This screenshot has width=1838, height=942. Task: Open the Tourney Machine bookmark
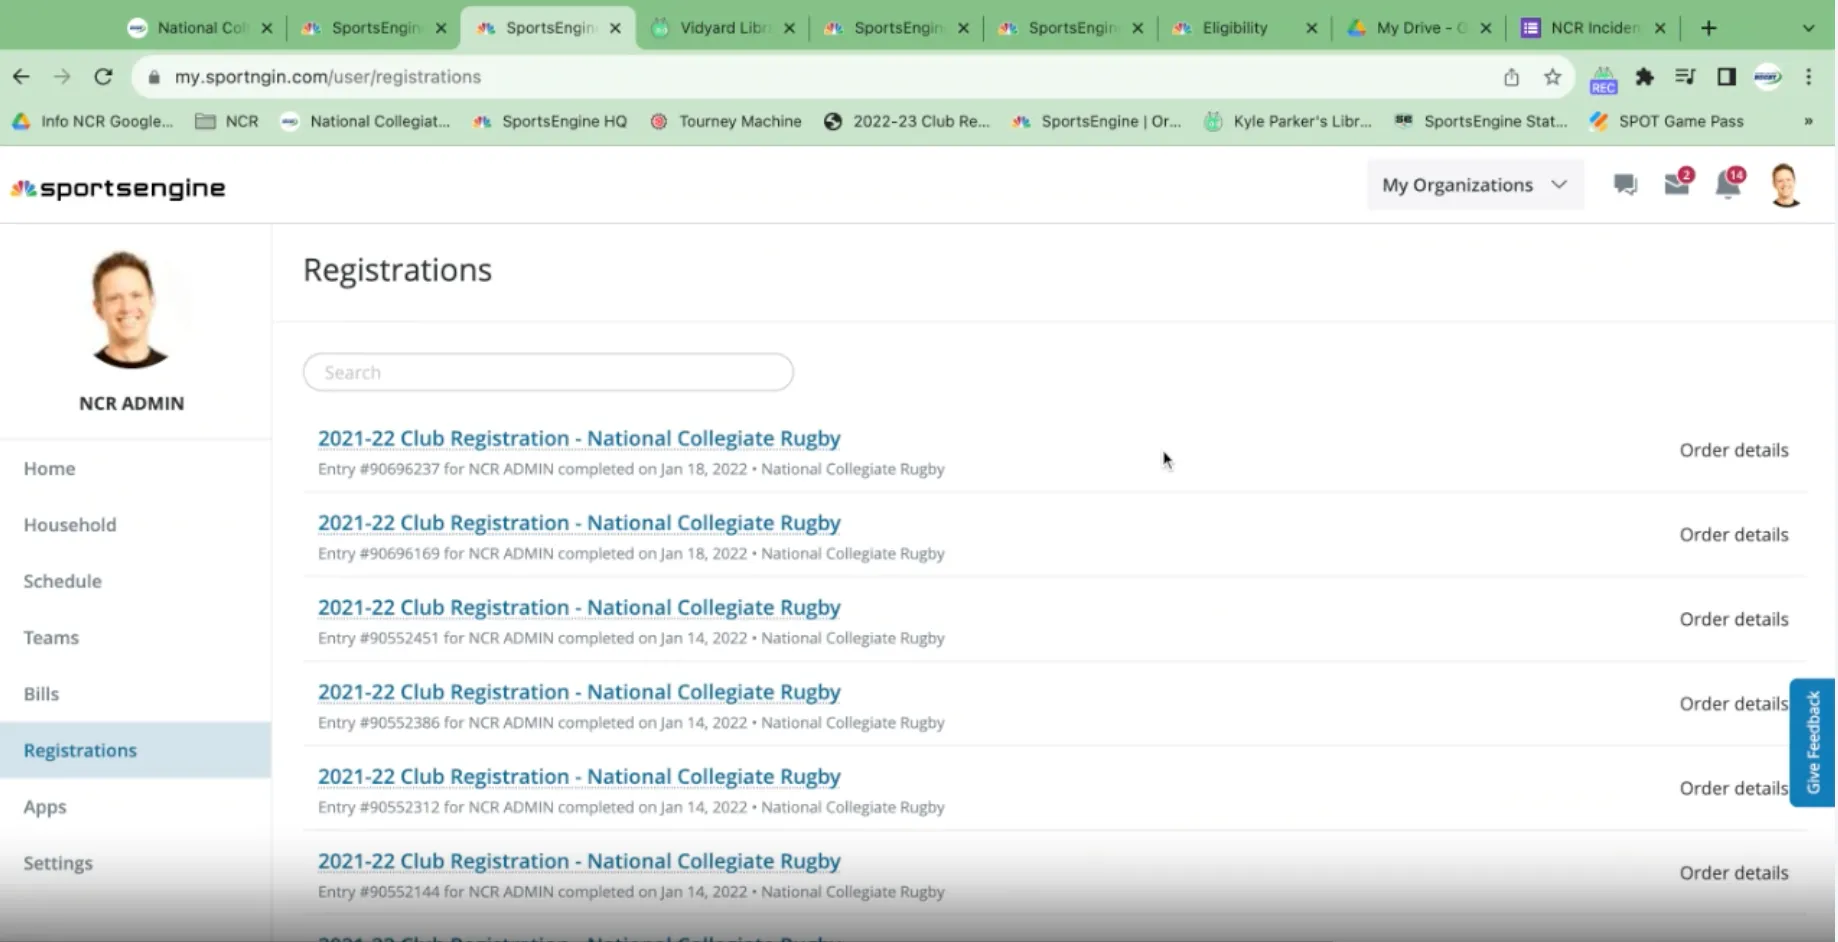point(726,121)
